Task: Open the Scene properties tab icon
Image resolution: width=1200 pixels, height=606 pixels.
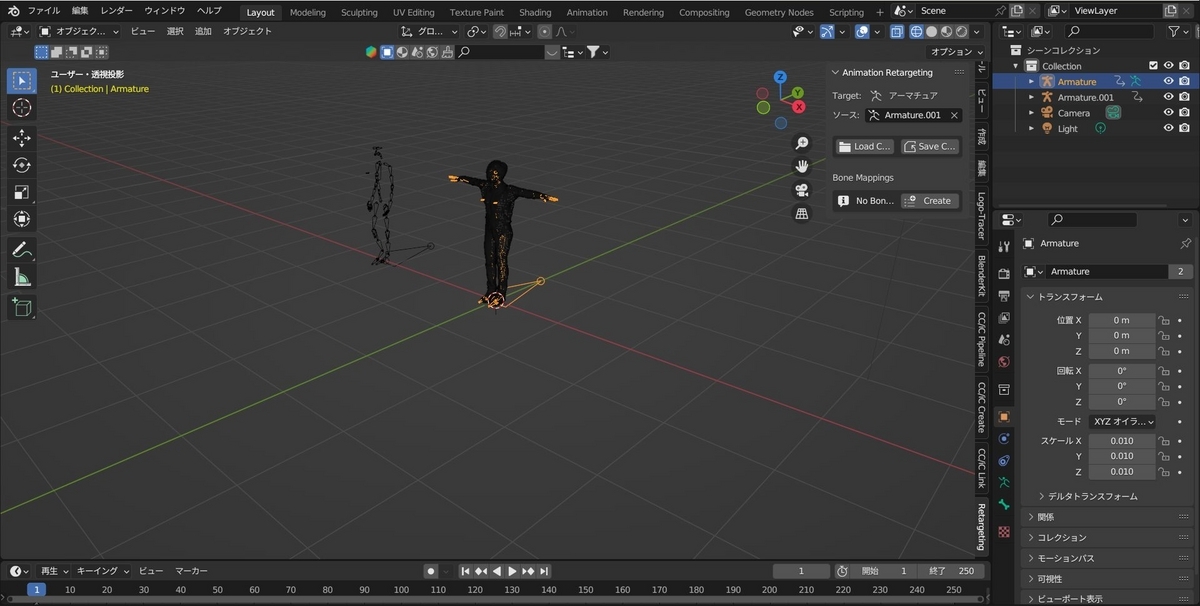Action: [x=1004, y=339]
